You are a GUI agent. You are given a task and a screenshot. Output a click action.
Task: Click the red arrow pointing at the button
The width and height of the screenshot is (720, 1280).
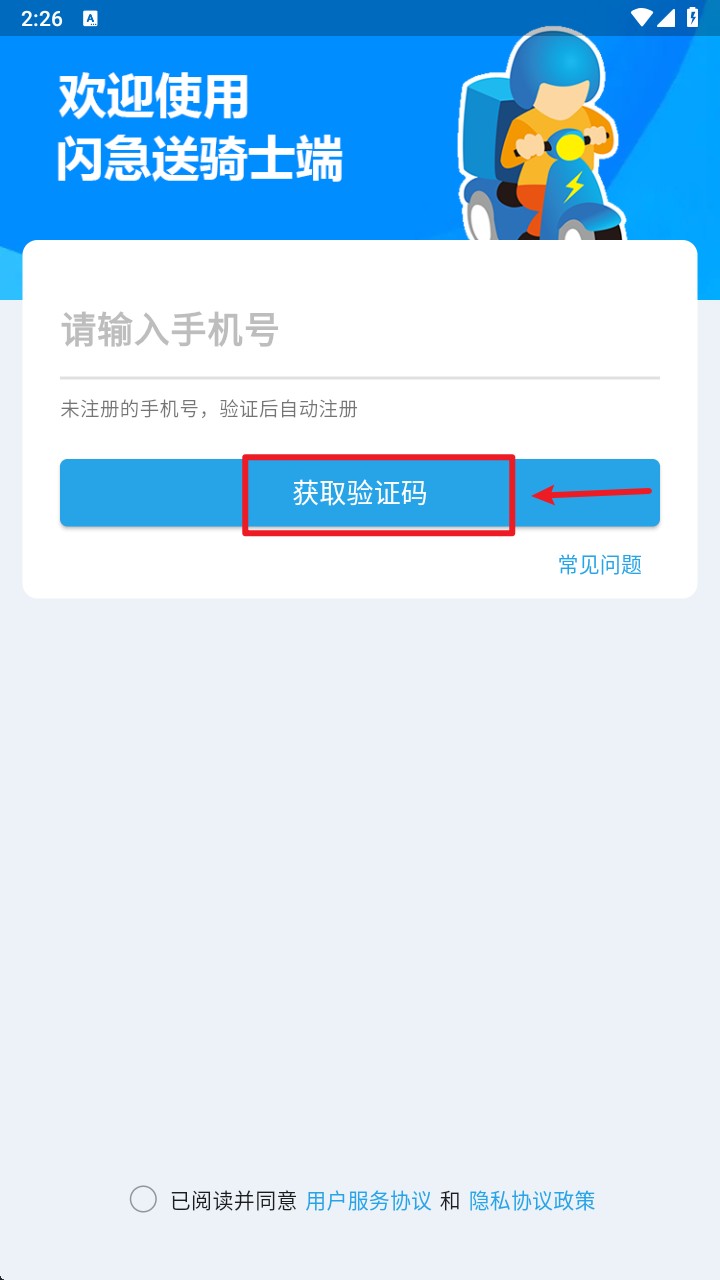tap(592, 494)
